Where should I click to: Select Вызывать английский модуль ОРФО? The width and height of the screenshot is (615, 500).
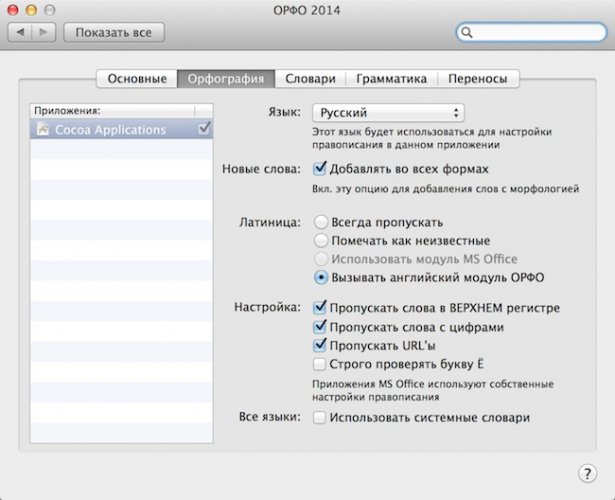click(x=321, y=277)
